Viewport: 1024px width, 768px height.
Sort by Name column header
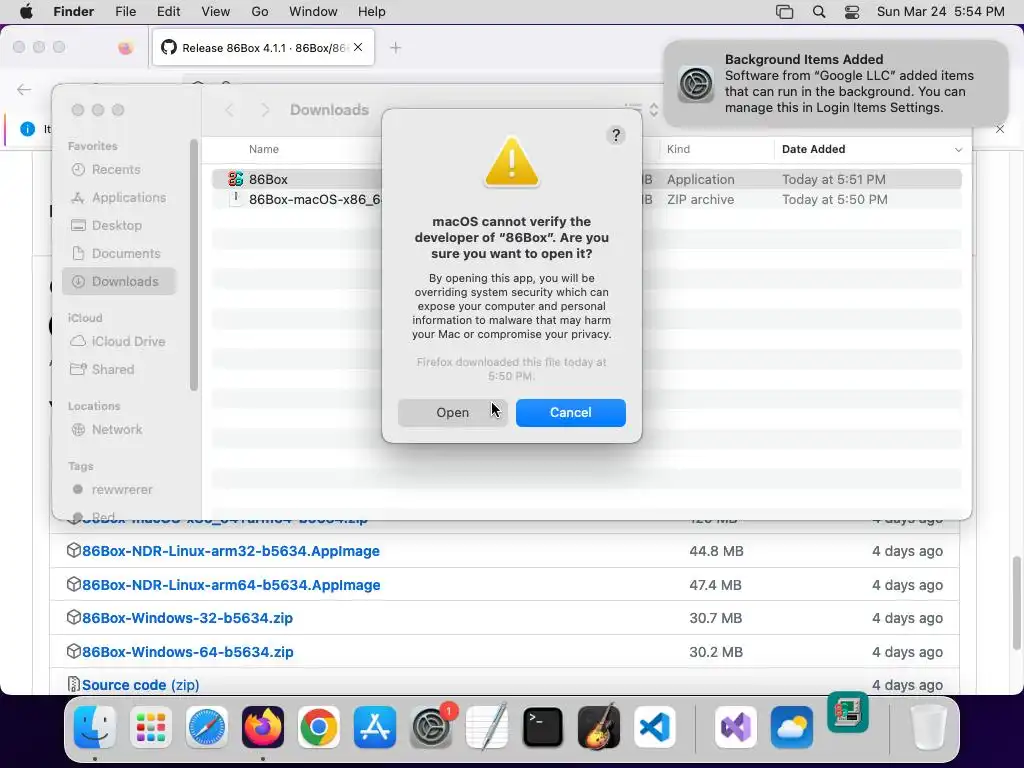click(x=264, y=150)
